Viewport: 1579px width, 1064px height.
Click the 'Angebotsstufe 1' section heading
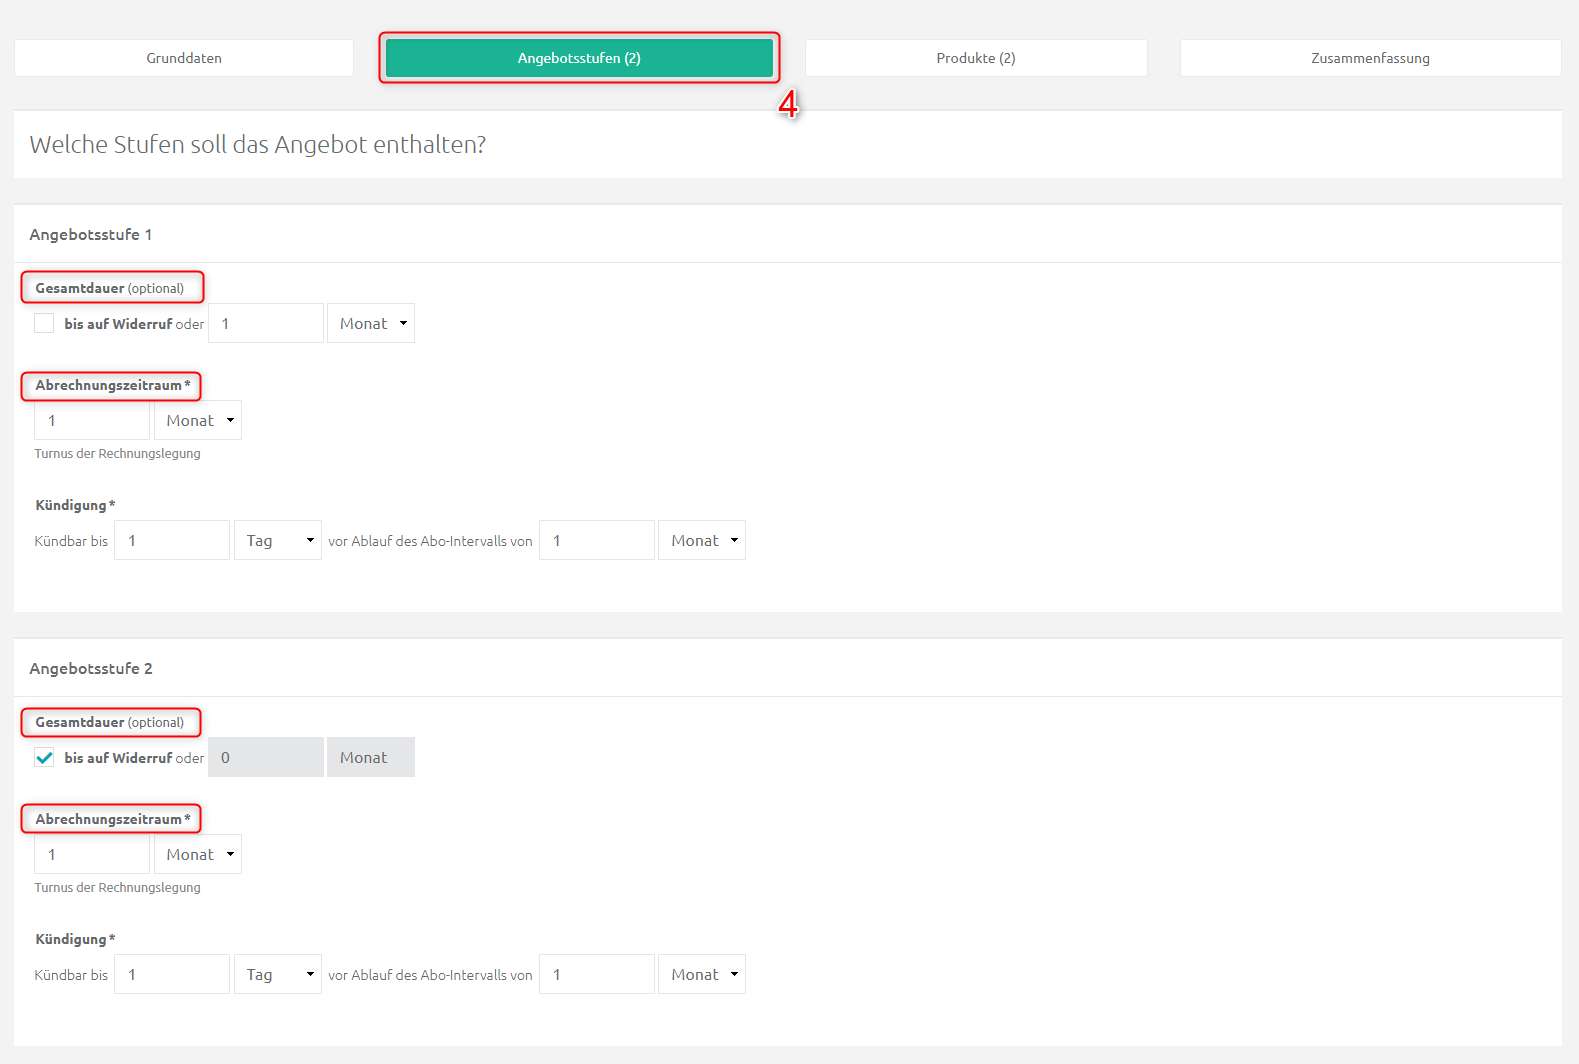pos(91,234)
